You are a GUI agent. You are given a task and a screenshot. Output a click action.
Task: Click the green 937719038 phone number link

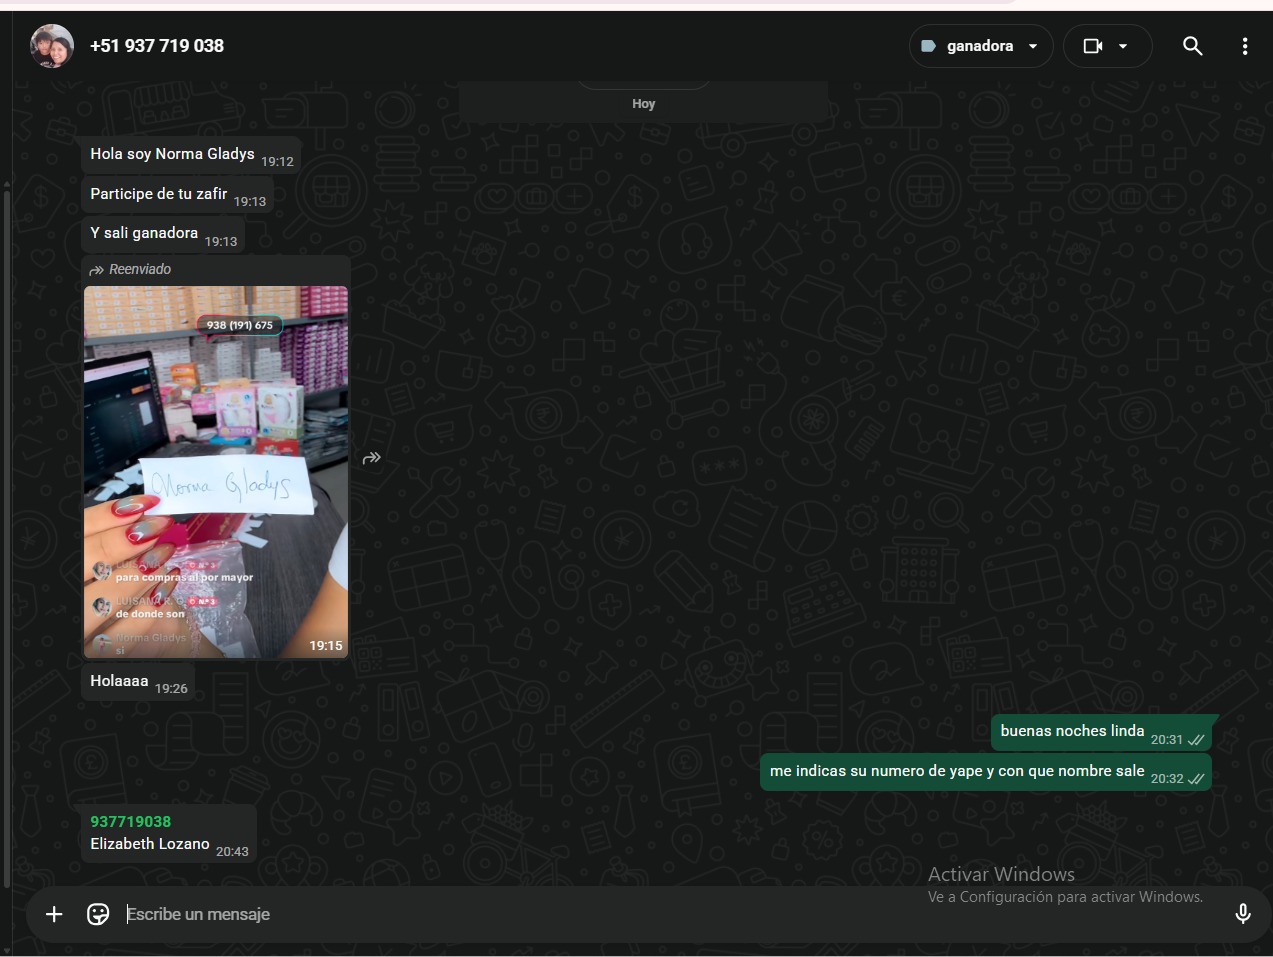point(131,822)
